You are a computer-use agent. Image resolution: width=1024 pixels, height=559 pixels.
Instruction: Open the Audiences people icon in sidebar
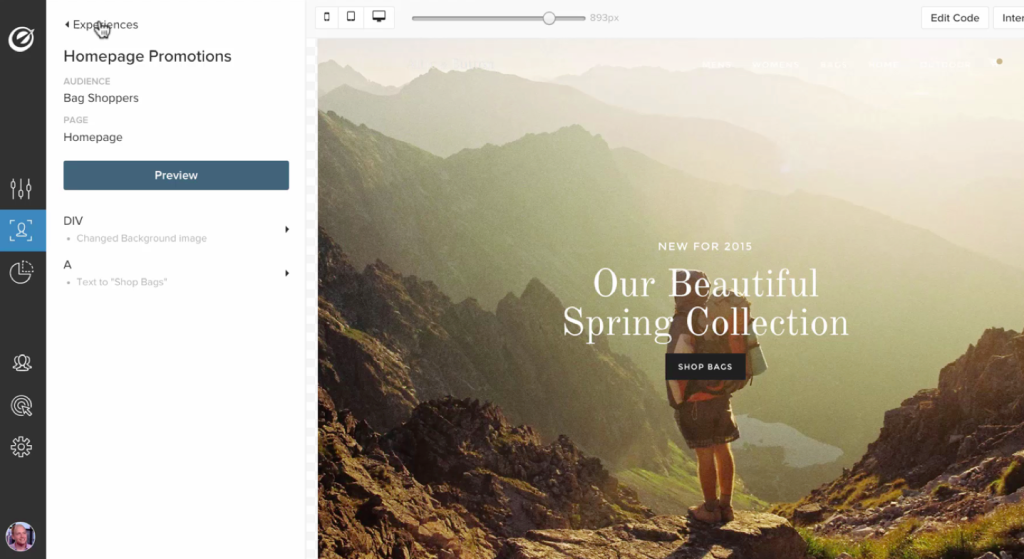(21, 363)
